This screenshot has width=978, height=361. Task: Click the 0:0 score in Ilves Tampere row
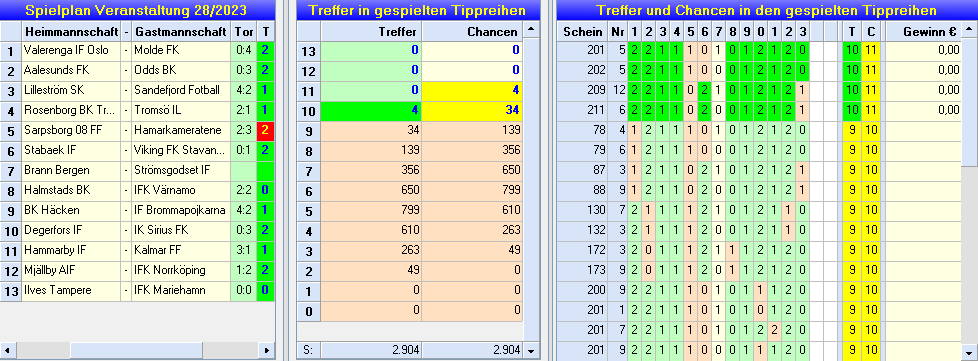point(243,291)
